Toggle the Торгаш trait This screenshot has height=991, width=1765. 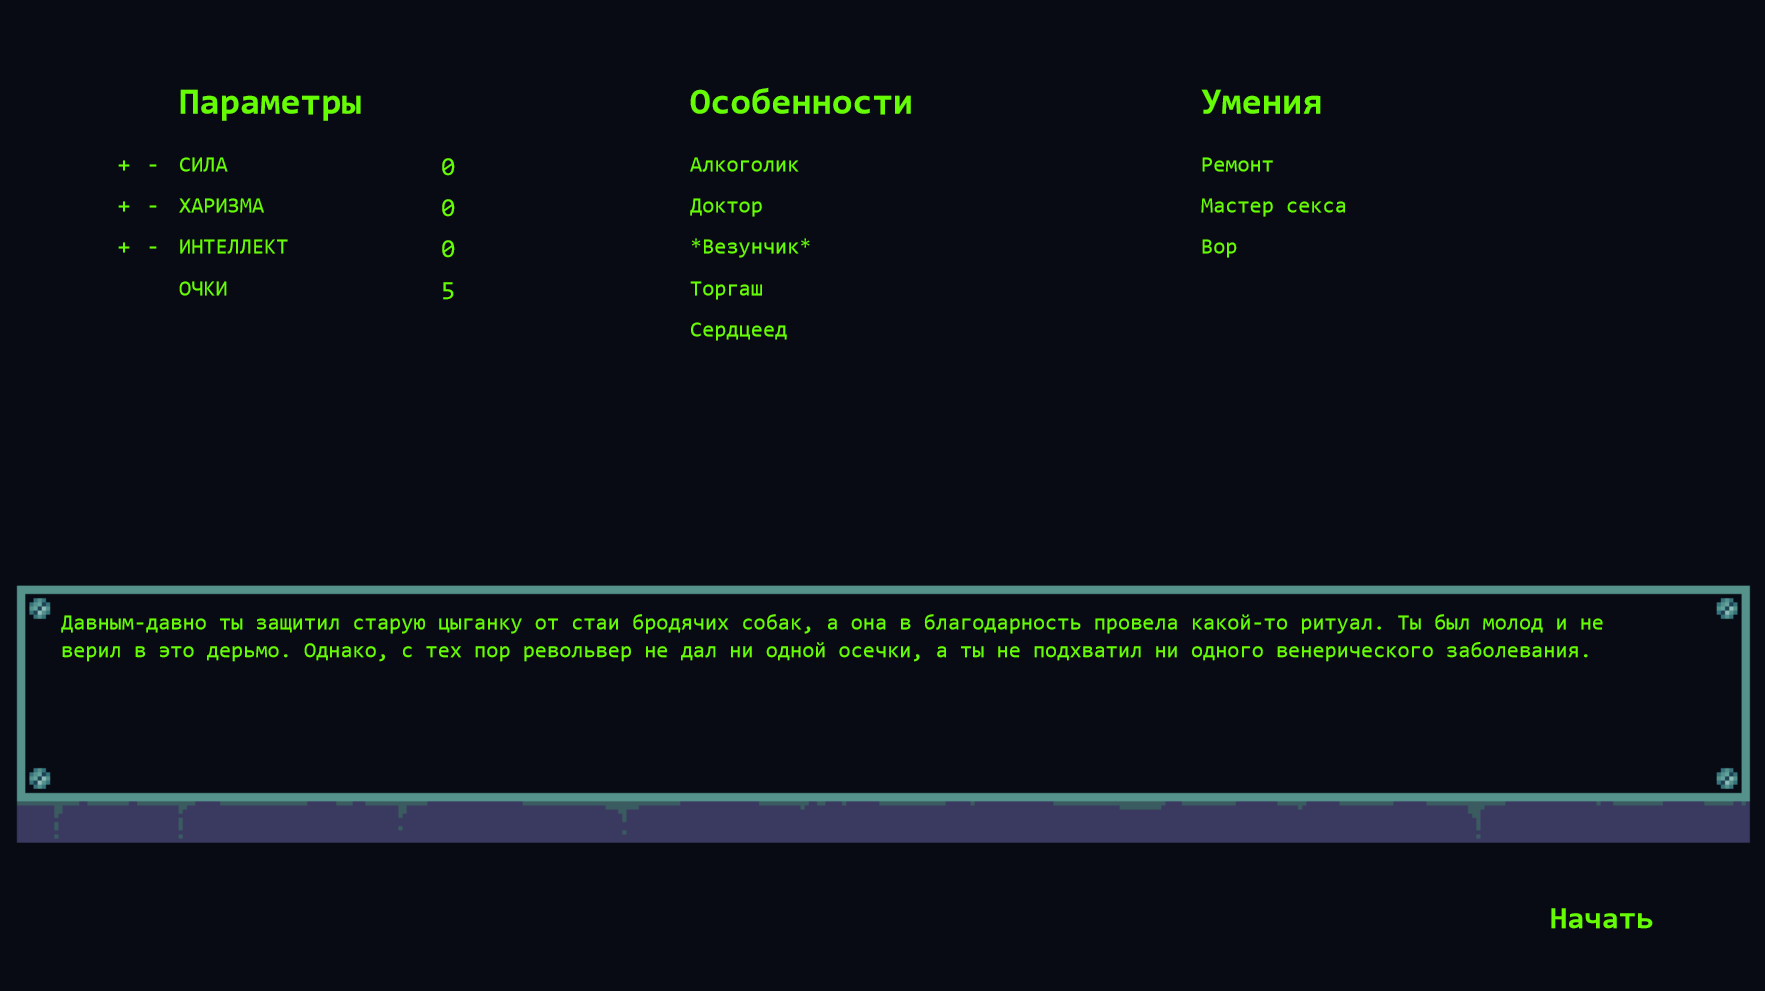(727, 289)
